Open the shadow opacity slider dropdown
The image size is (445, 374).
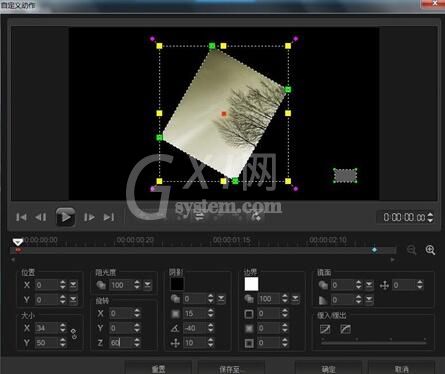click(221, 299)
